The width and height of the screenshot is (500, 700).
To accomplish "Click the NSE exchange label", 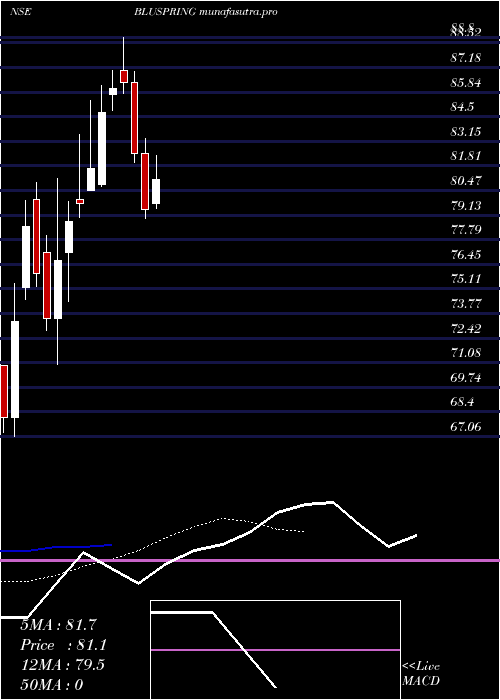I will [x=20, y=12].
